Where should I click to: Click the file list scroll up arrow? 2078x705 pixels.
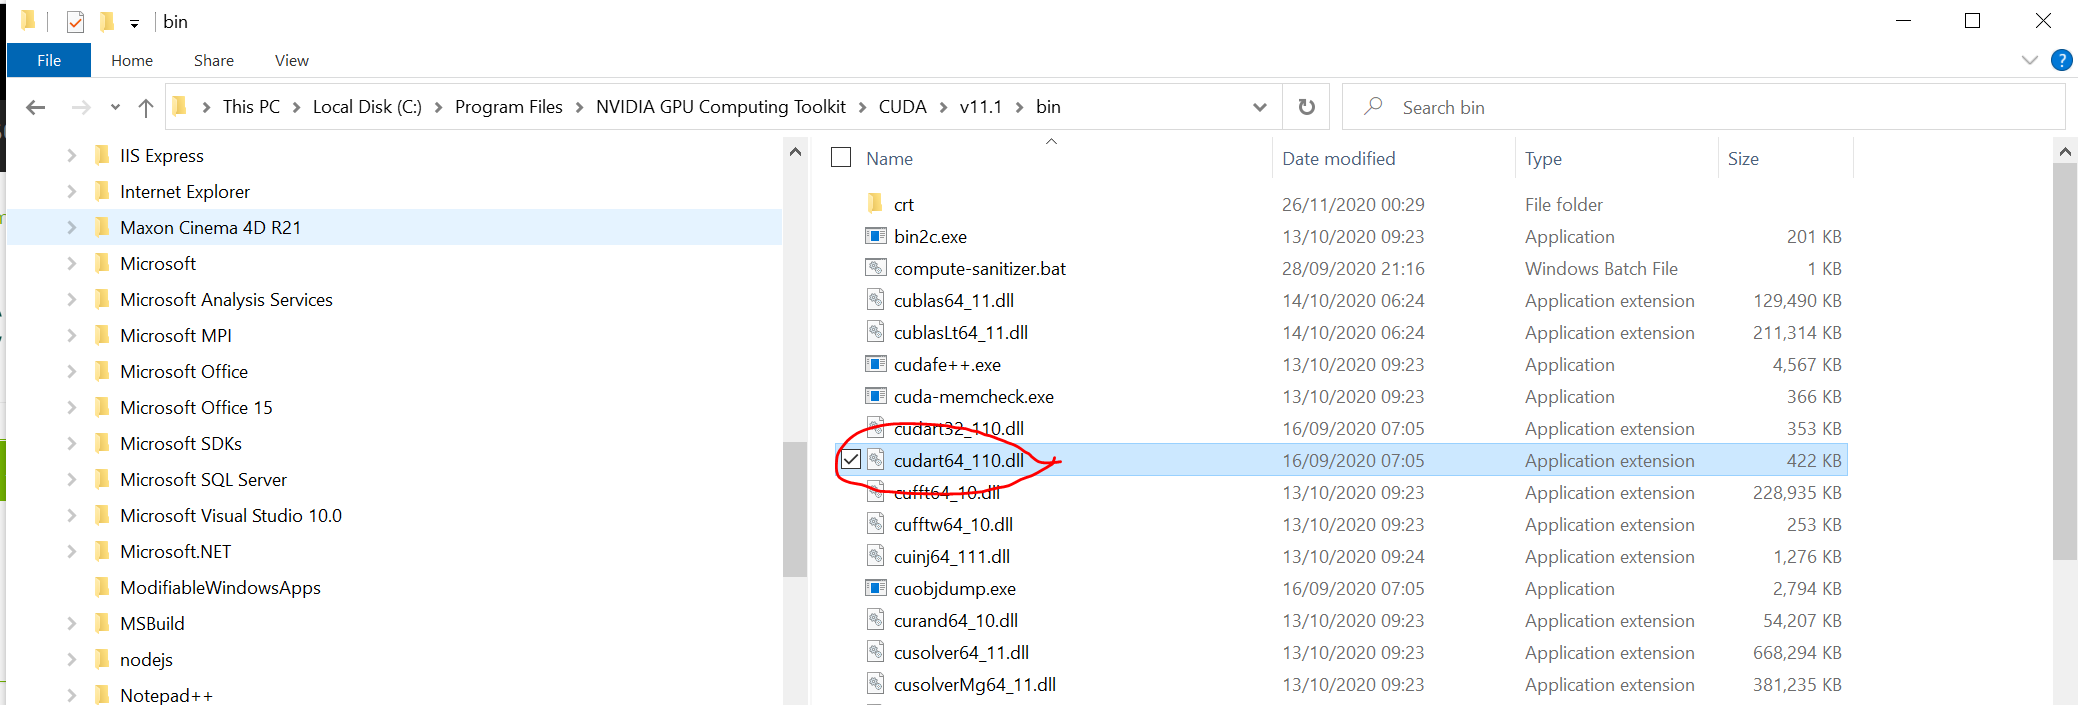(x=2065, y=151)
